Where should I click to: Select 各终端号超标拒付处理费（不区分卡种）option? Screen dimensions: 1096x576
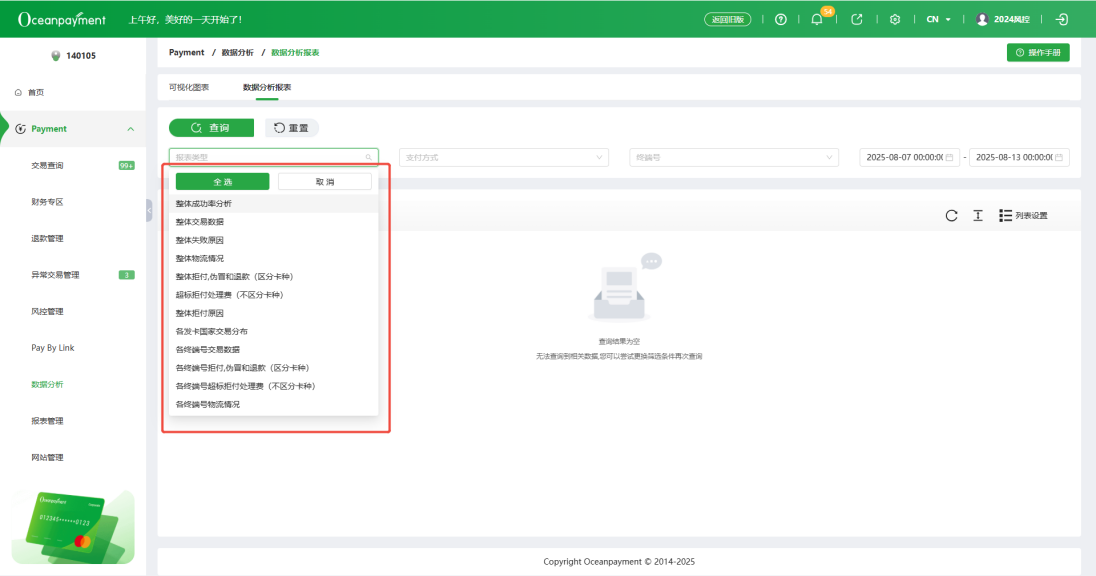273,386
